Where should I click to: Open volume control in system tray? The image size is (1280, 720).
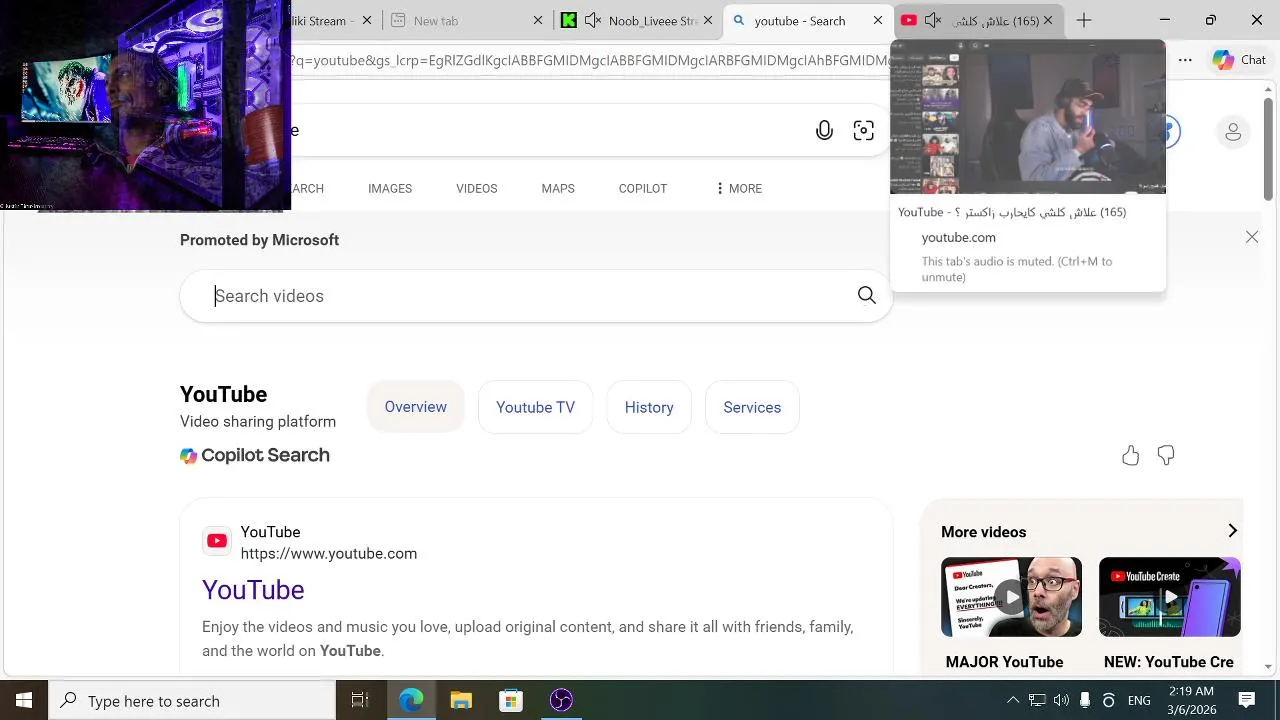click(1061, 701)
